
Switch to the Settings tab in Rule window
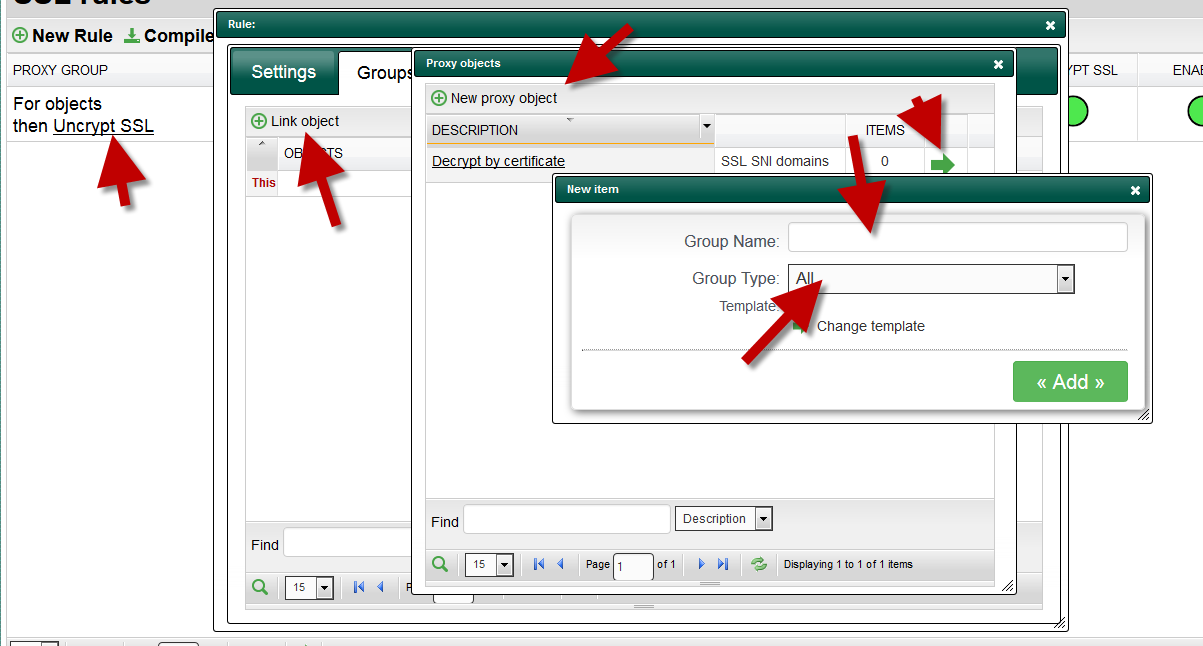pos(283,72)
